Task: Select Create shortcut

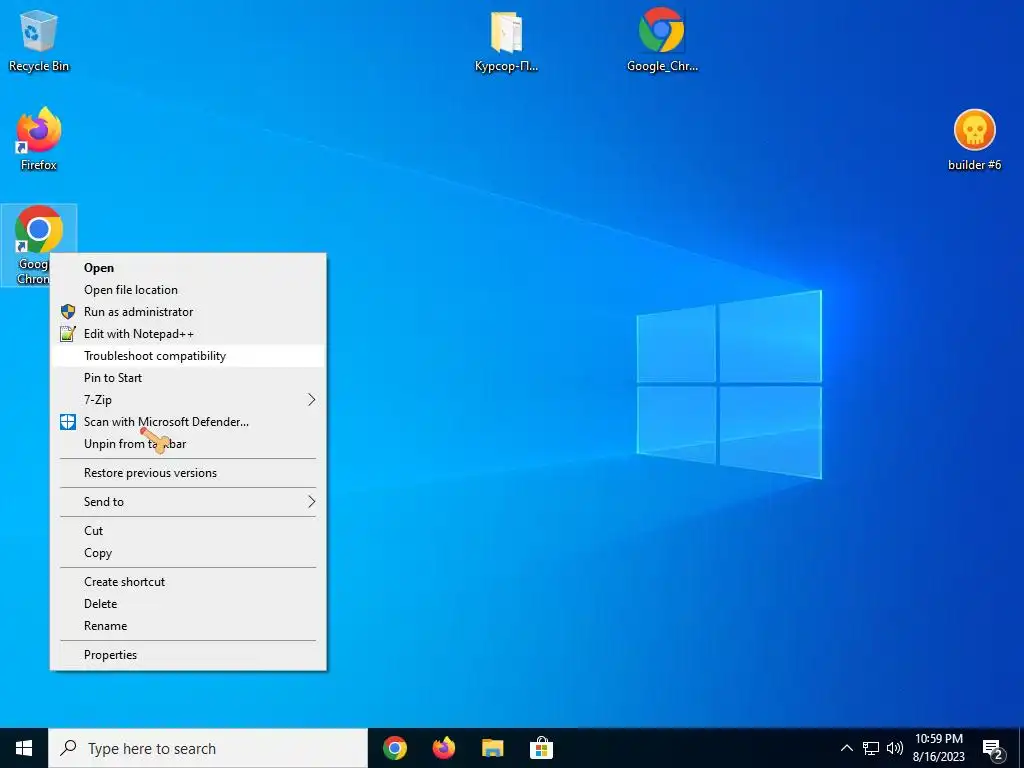Action: coord(188,582)
